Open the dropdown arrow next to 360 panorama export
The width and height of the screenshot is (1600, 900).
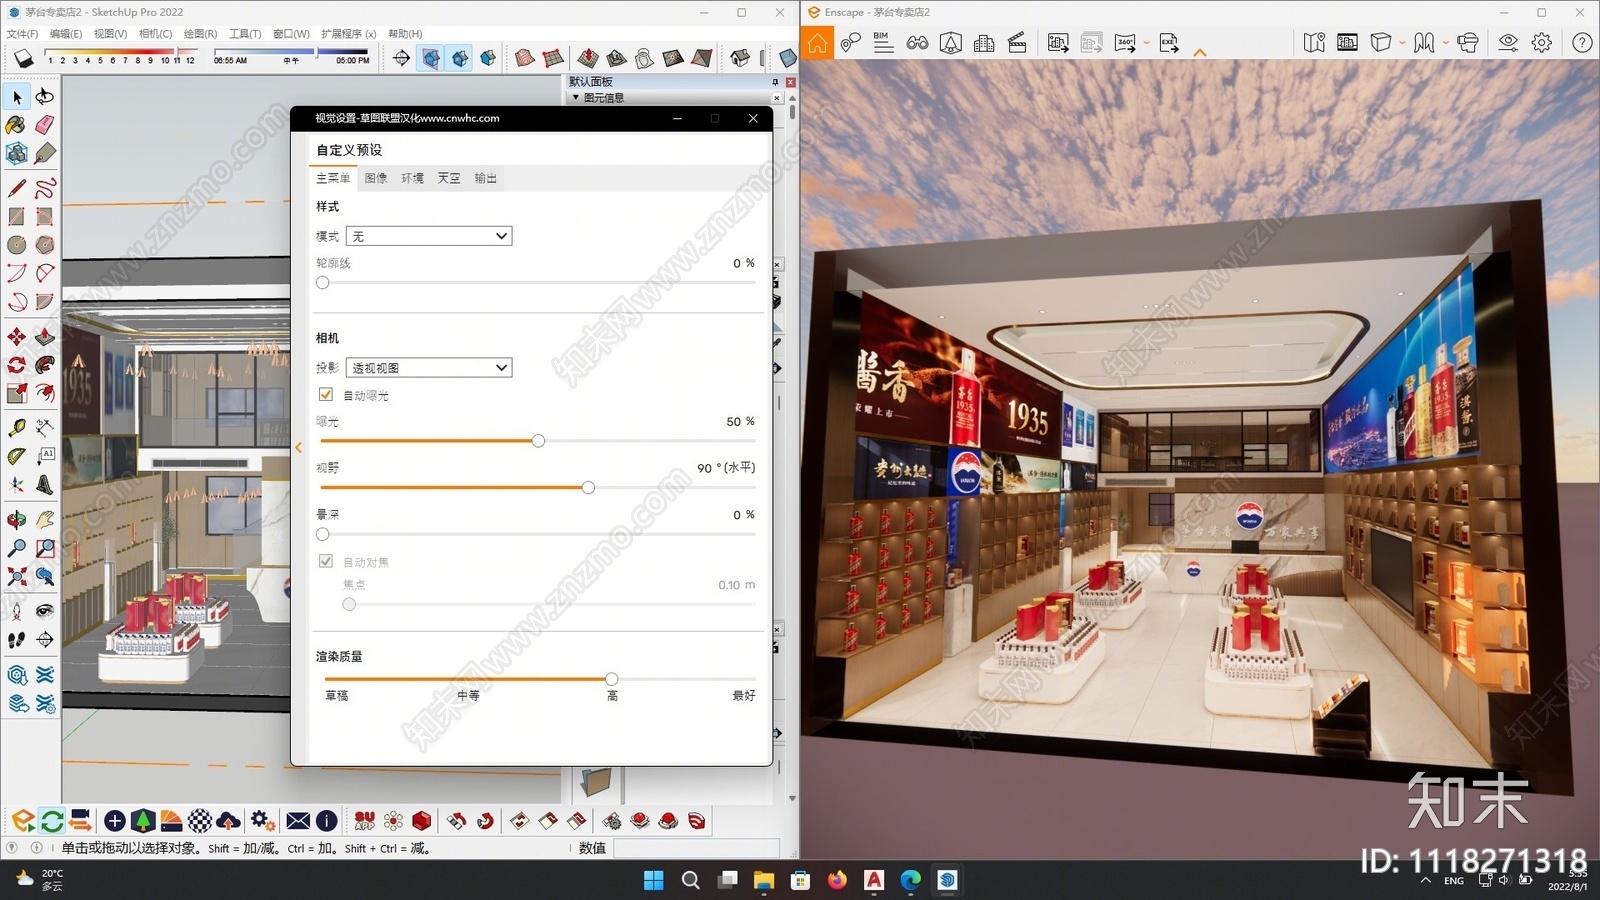(x=1146, y=43)
